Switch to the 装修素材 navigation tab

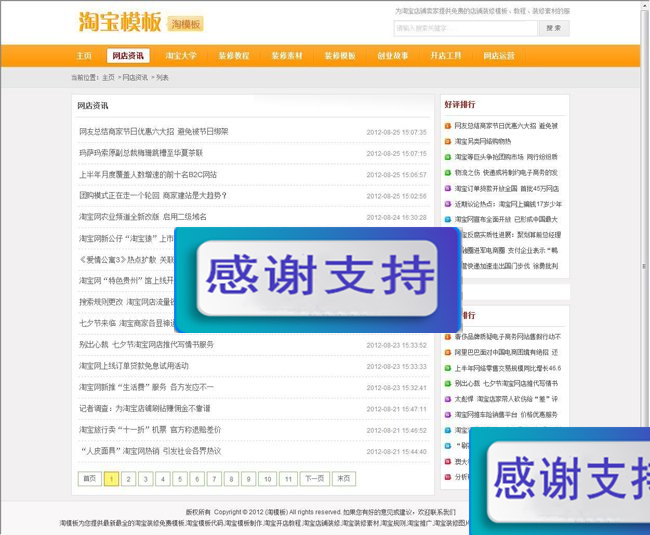point(287,56)
